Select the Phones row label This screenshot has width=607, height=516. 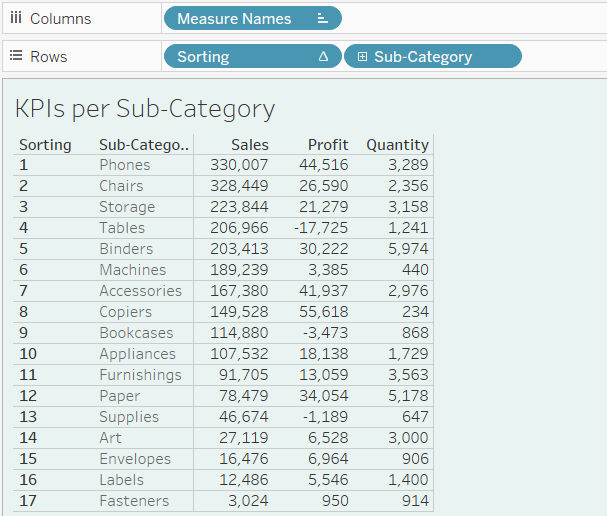coord(125,165)
